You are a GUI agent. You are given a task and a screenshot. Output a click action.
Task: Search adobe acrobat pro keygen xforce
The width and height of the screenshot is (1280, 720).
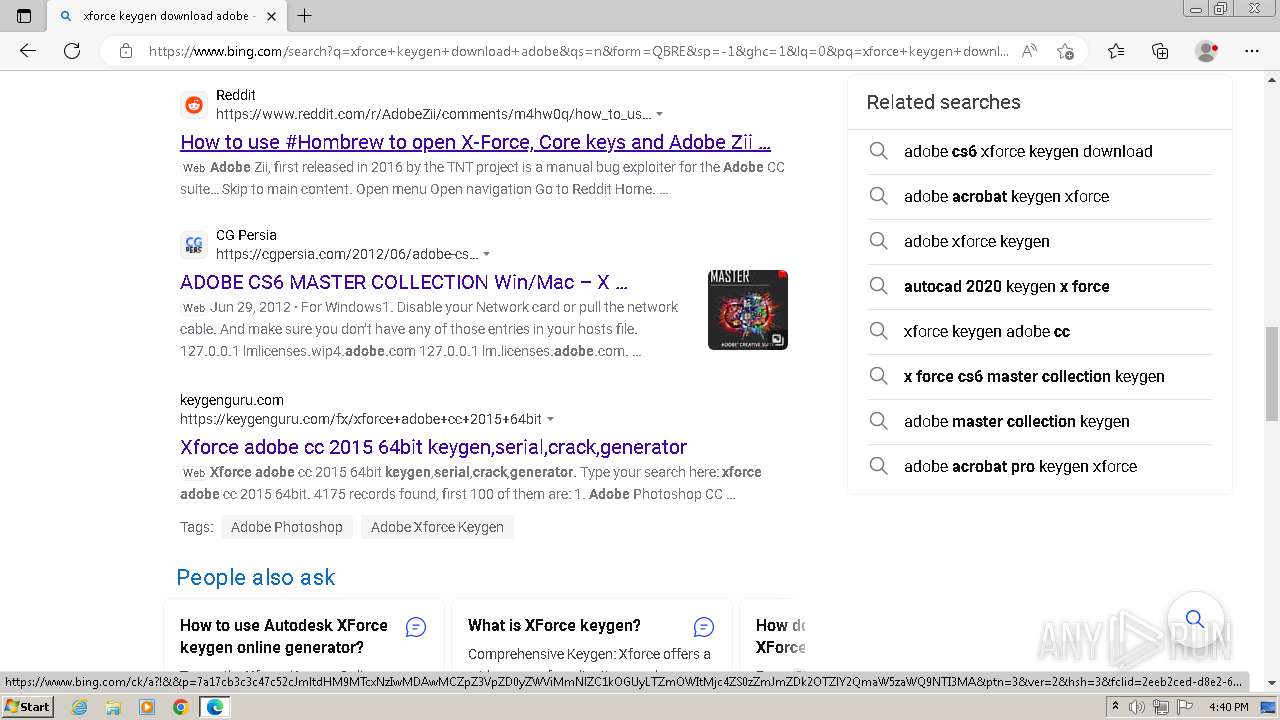coord(1040,467)
